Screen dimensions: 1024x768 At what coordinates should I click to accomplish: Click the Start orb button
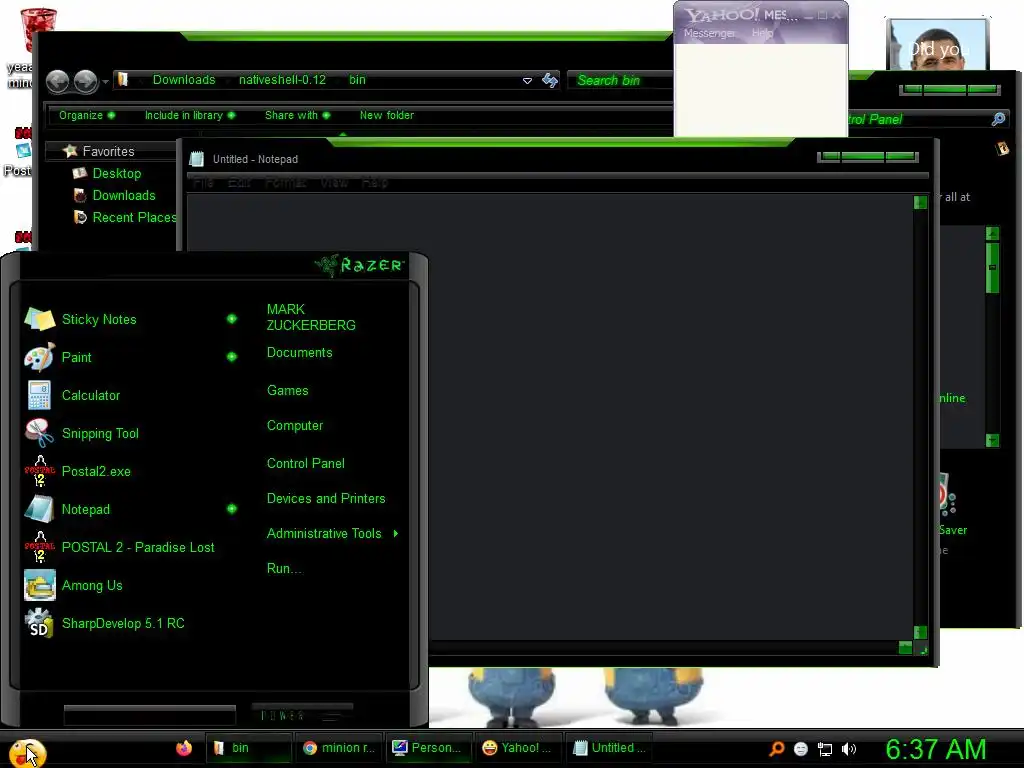click(x=27, y=752)
